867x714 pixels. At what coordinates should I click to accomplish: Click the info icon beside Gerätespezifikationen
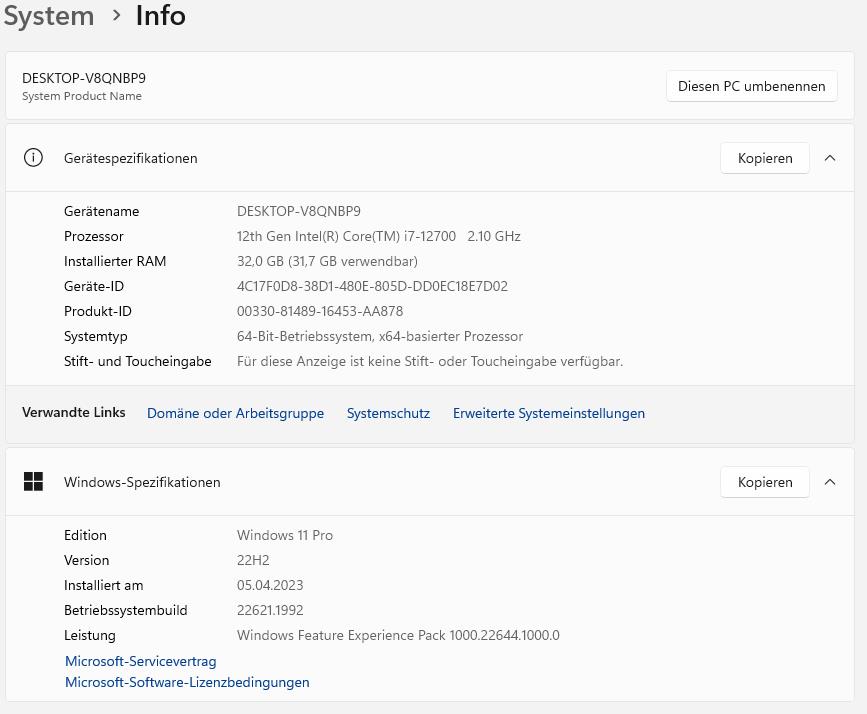pyautogui.click(x=33, y=158)
